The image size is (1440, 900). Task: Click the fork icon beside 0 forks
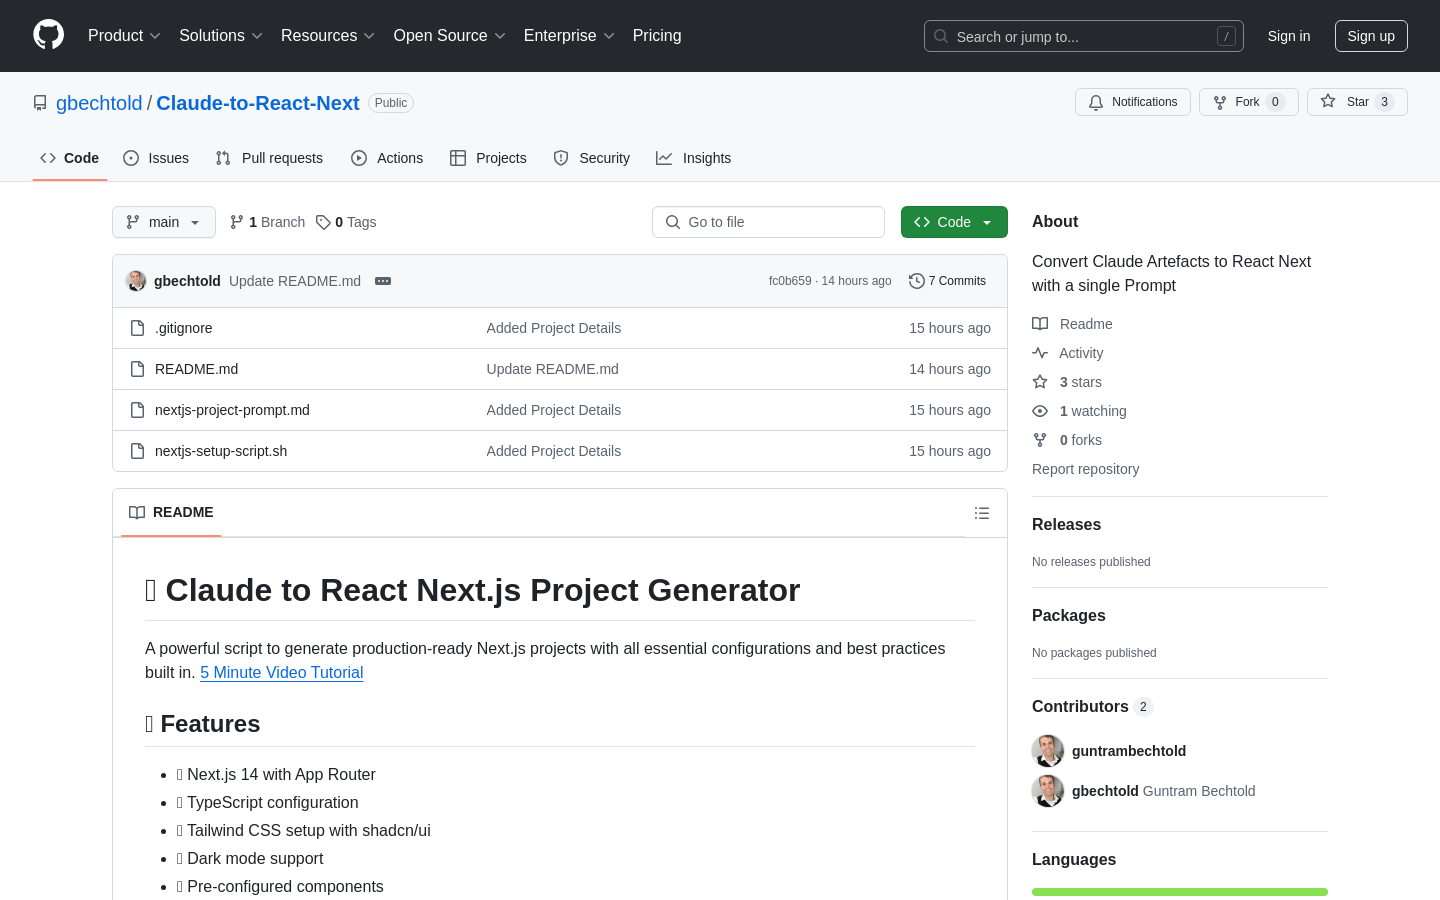[x=1040, y=440]
